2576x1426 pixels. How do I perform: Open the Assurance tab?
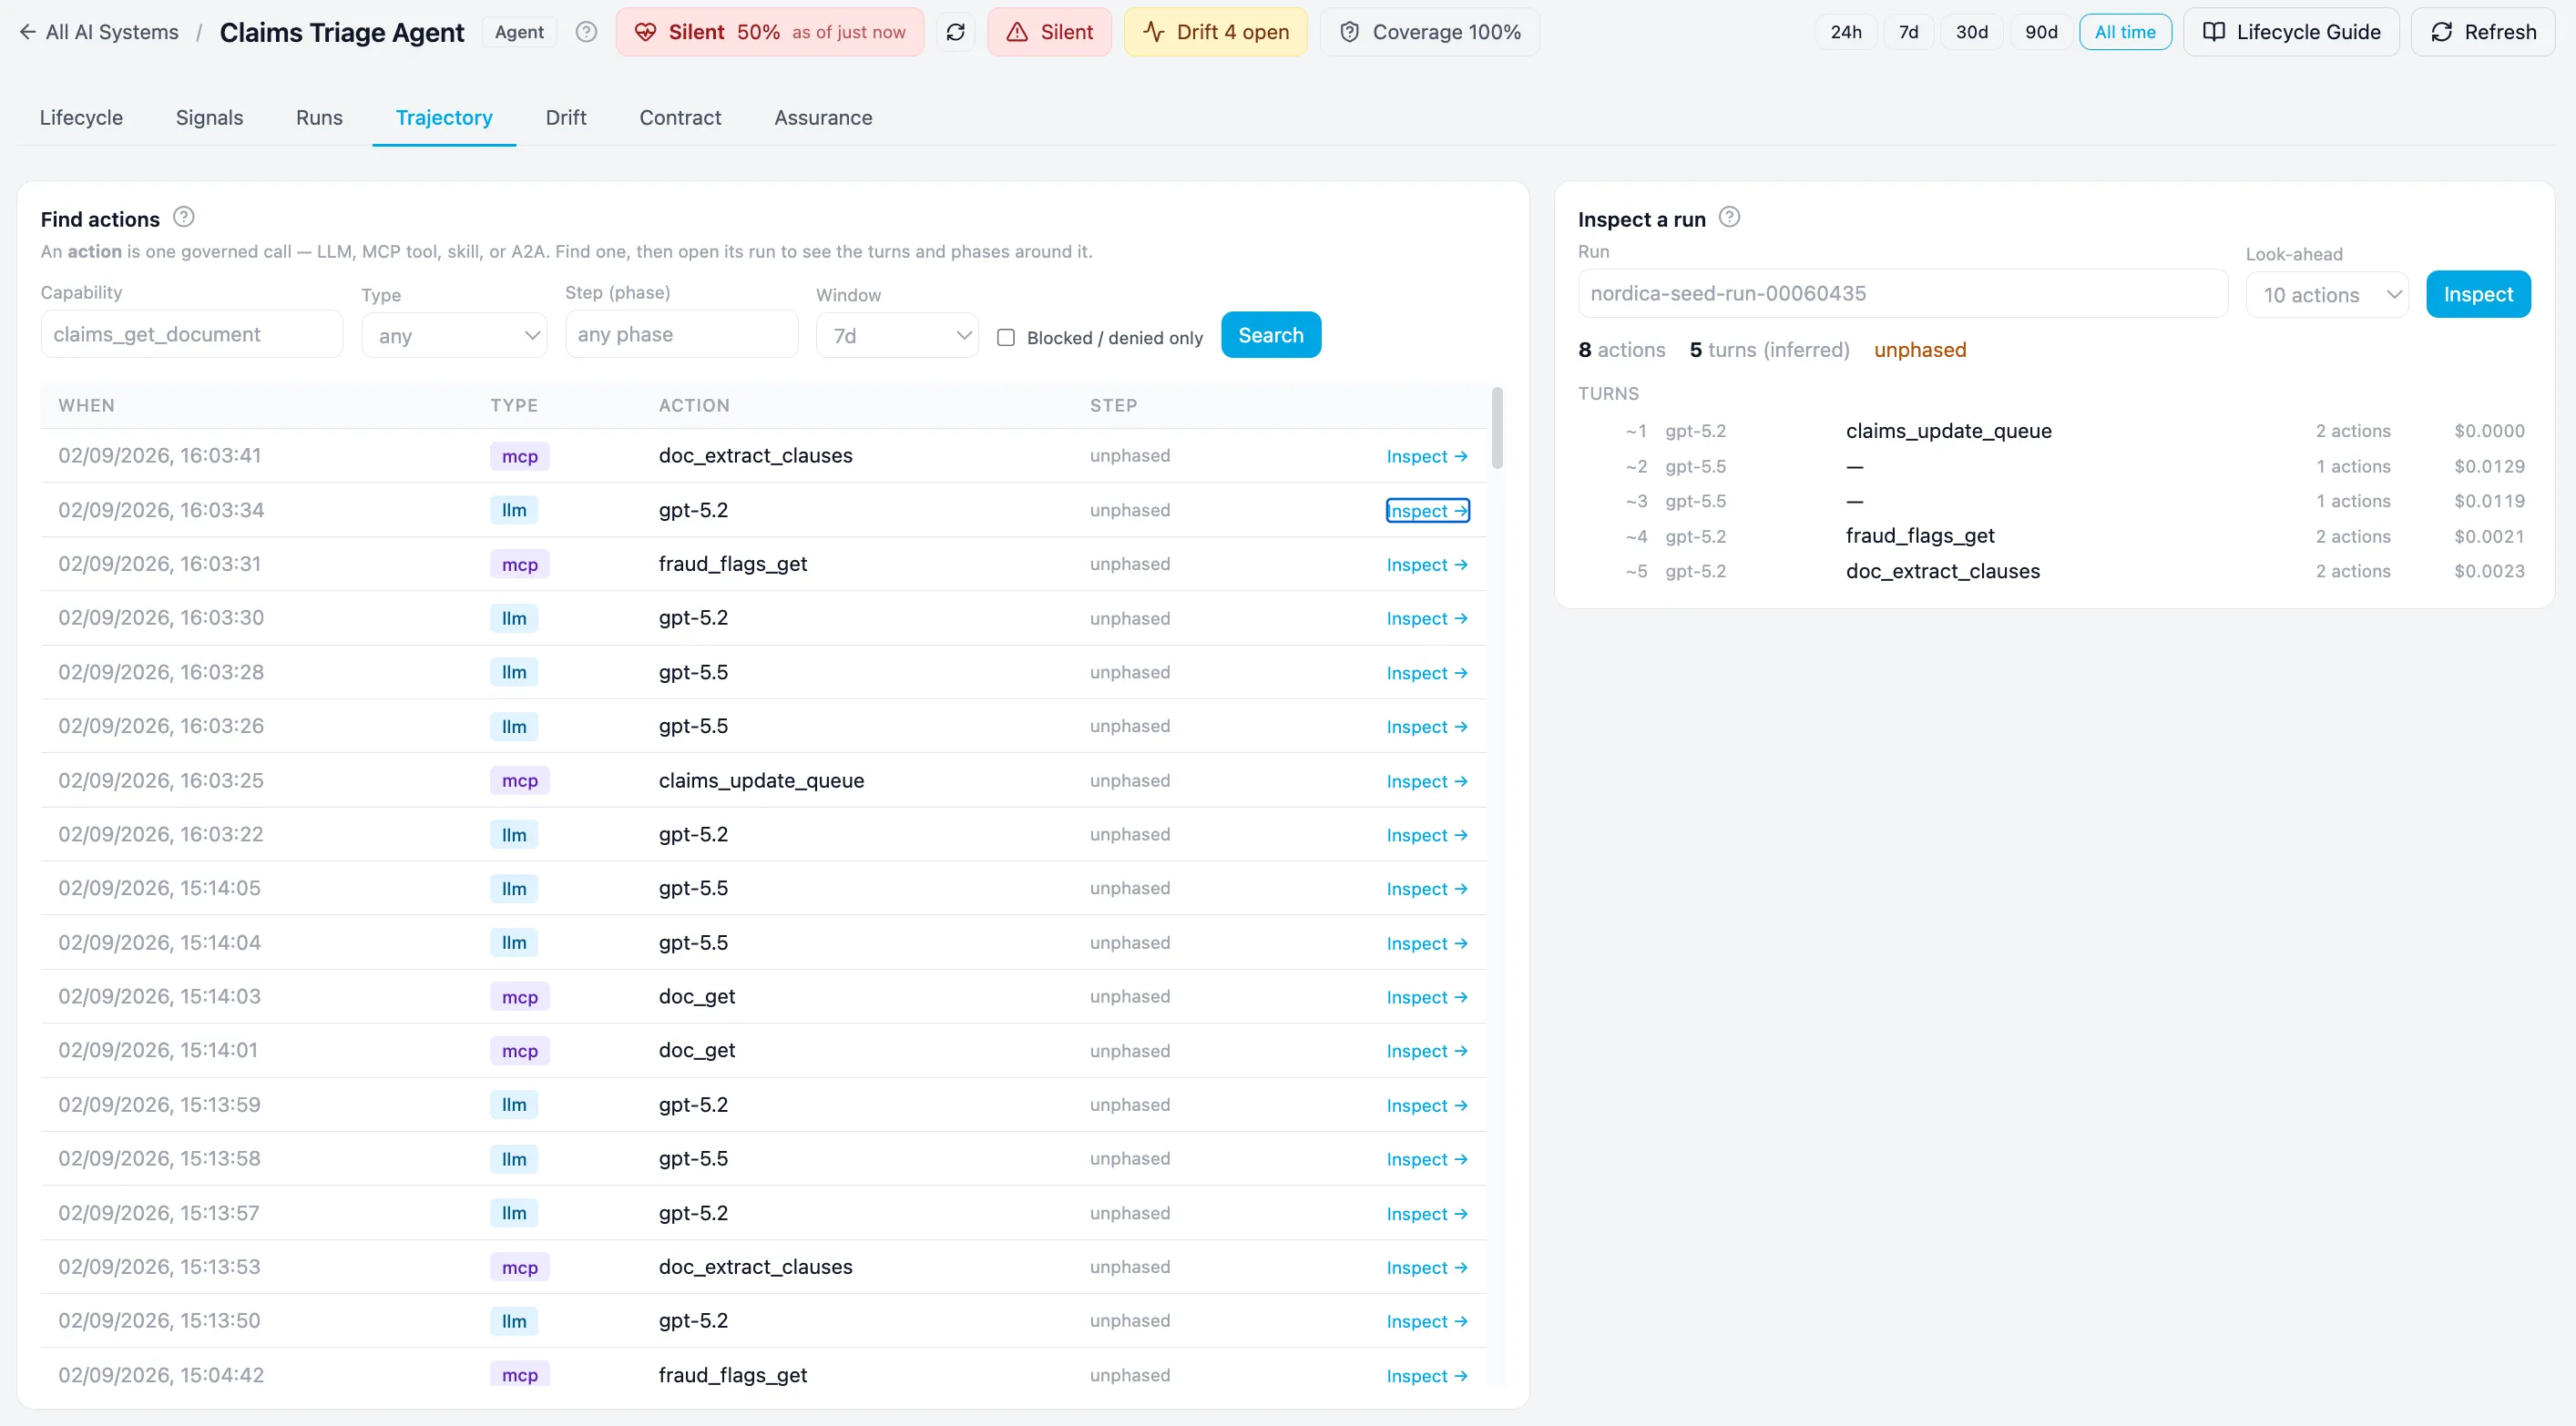pyautogui.click(x=823, y=118)
